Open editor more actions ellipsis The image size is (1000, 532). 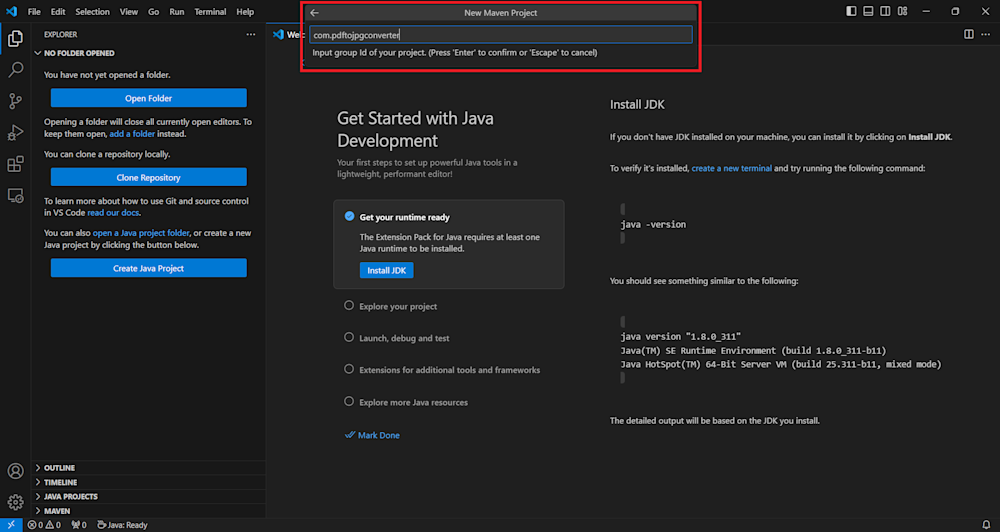pos(986,34)
